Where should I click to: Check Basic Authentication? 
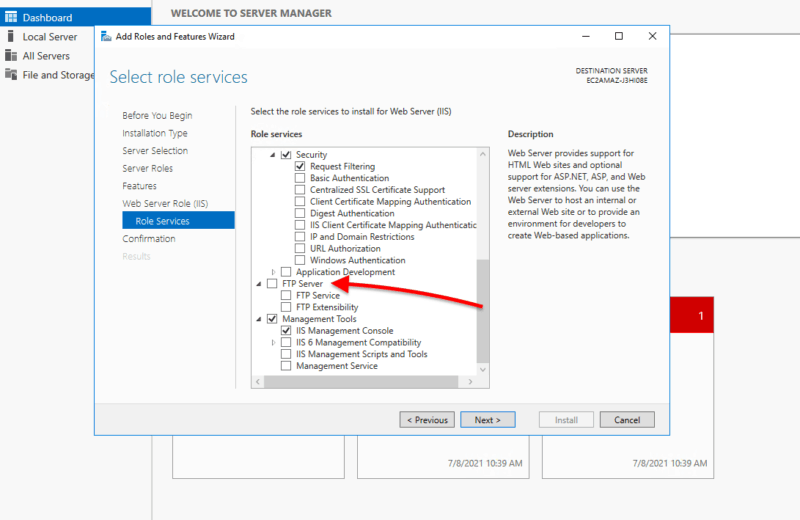[300, 178]
